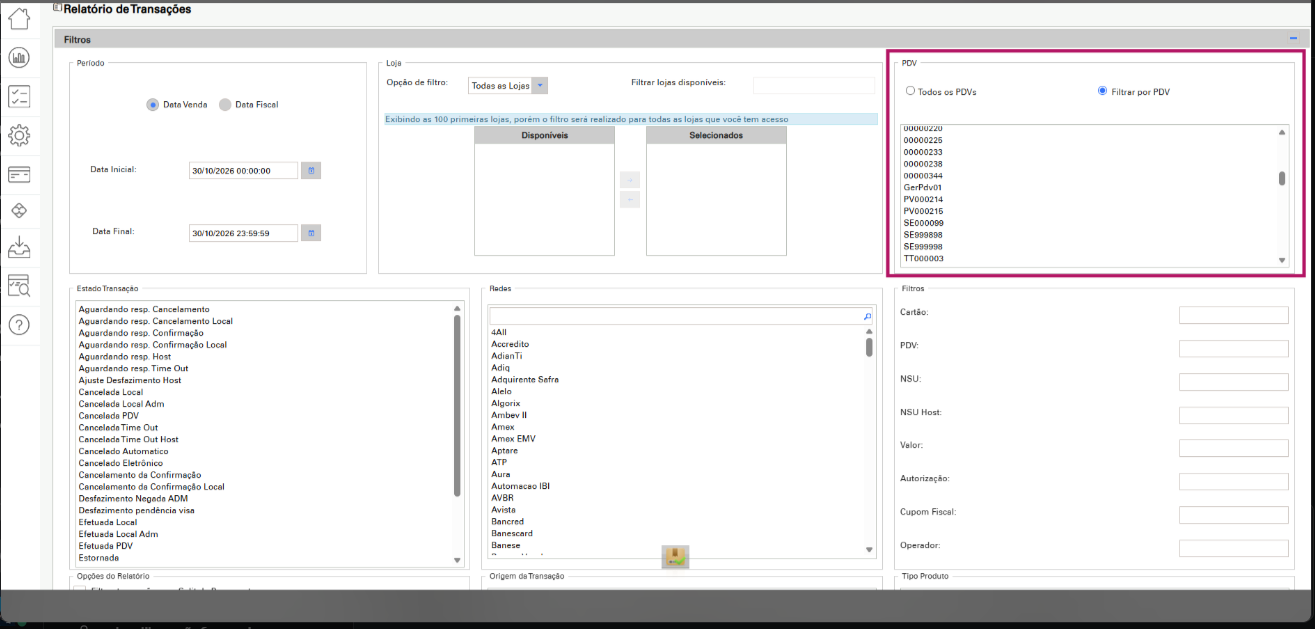Open the calendar picker for Data Inicial
The width and height of the screenshot is (1315, 629).
(x=311, y=170)
